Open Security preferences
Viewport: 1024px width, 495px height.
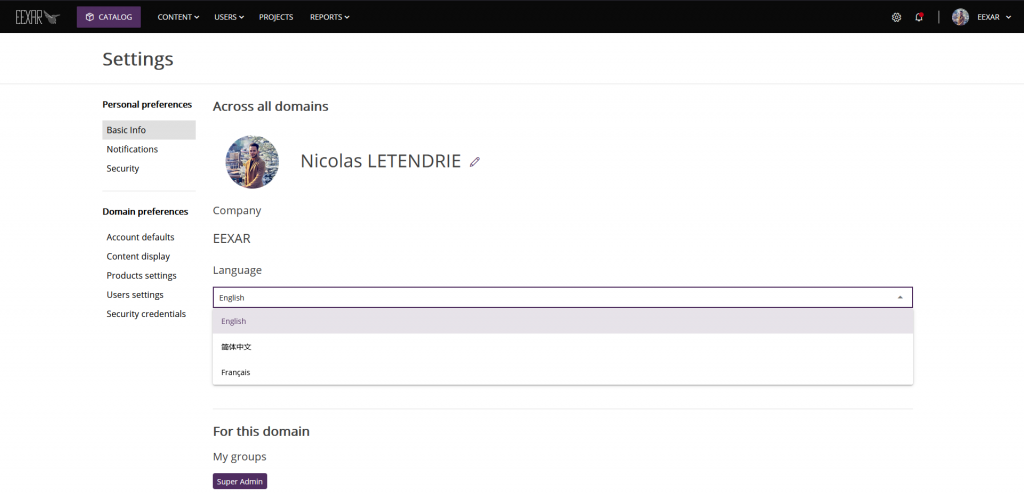point(123,168)
